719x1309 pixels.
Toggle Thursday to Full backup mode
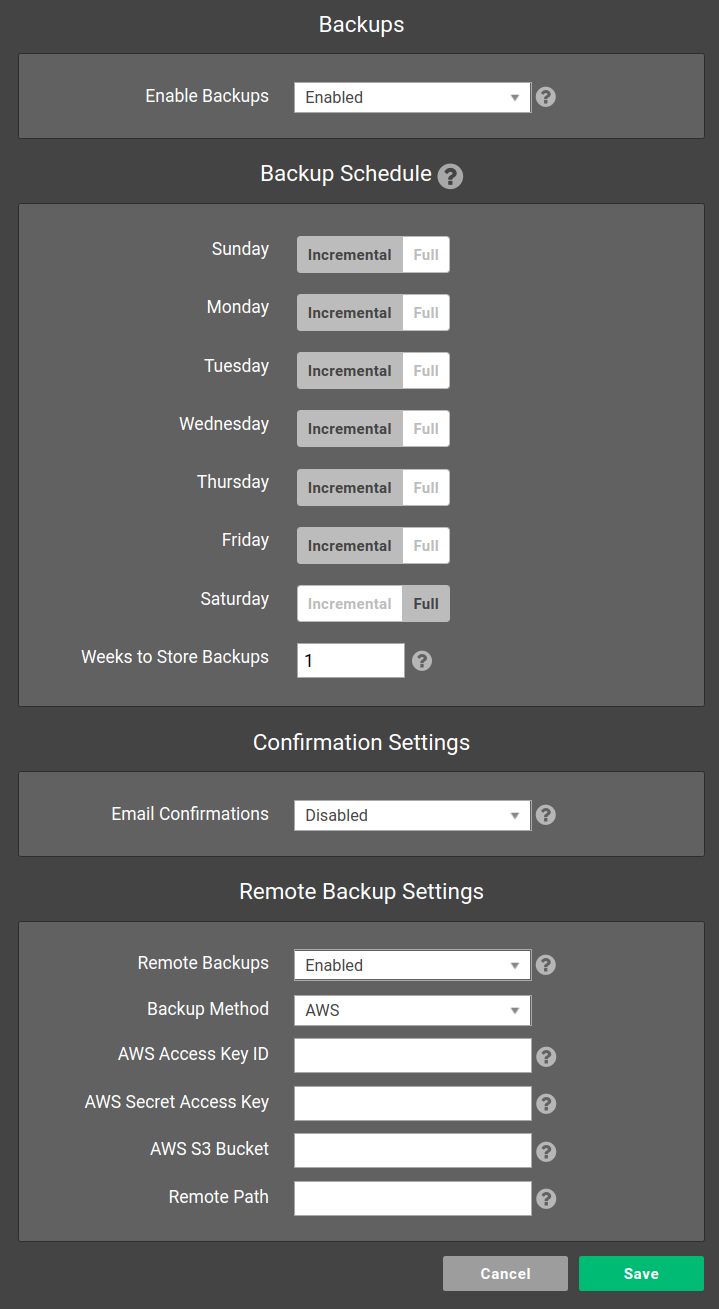click(x=425, y=487)
